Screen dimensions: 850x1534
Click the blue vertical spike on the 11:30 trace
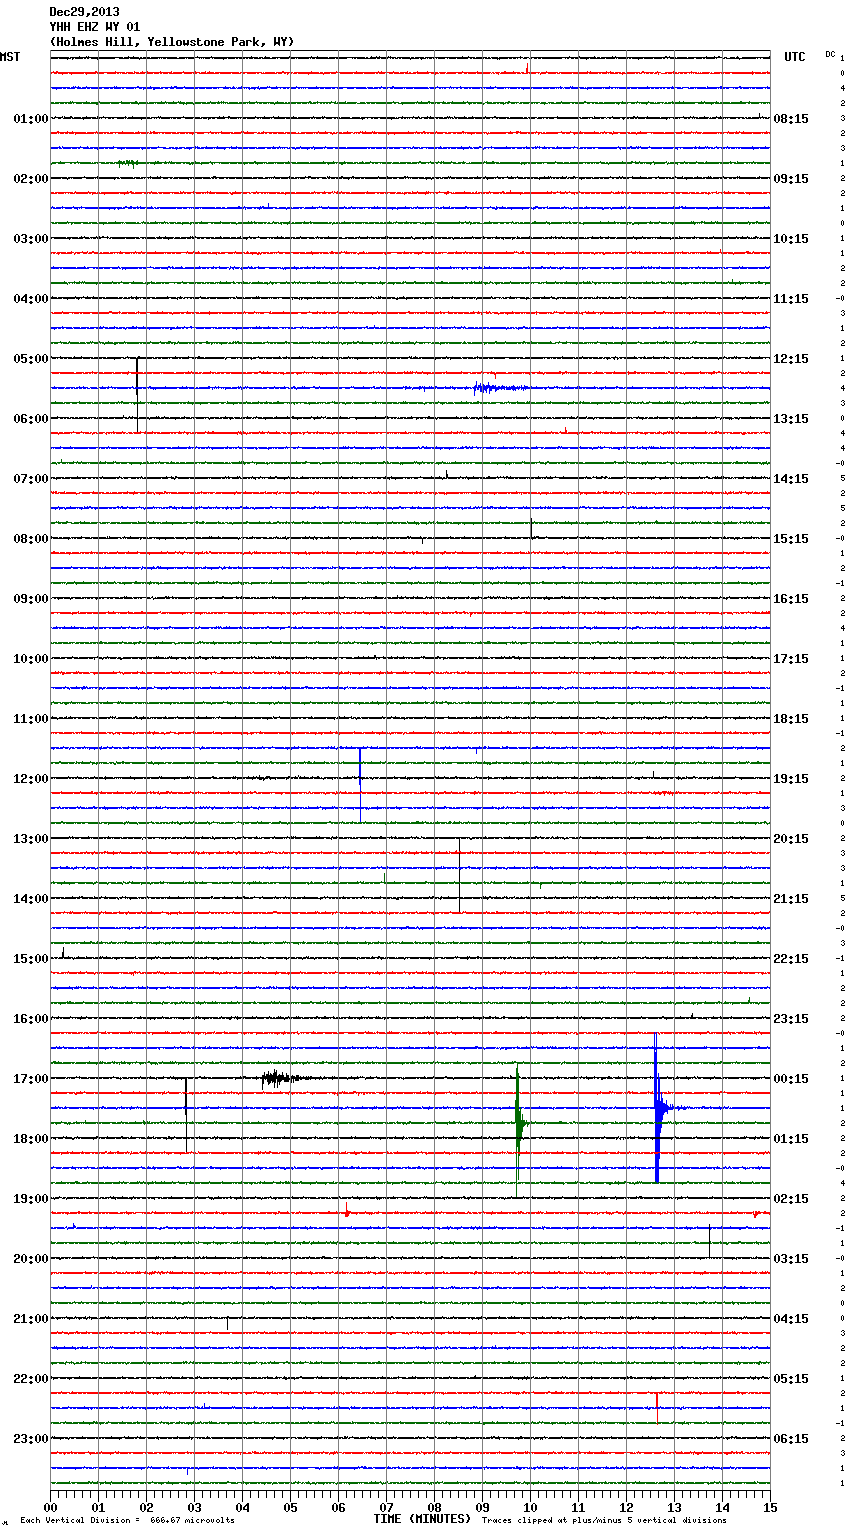click(x=361, y=783)
